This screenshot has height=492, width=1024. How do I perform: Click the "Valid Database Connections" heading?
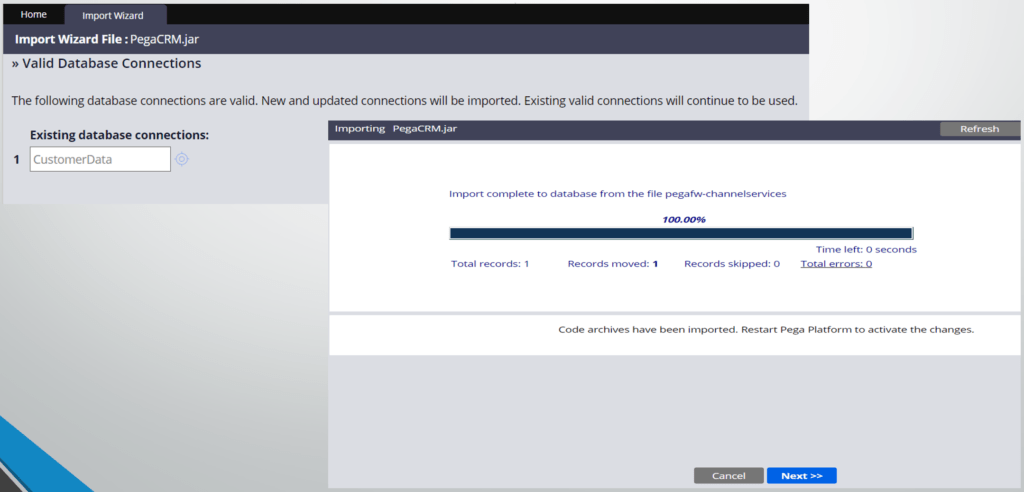pyautogui.click(x=106, y=63)
